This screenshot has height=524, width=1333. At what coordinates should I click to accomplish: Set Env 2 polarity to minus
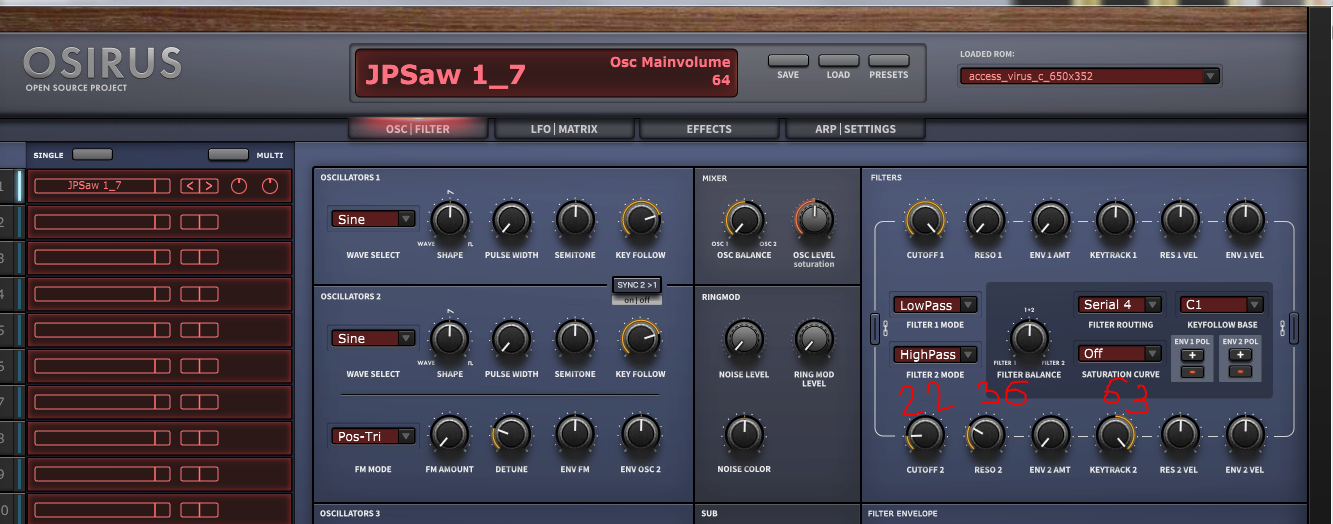1241,371
